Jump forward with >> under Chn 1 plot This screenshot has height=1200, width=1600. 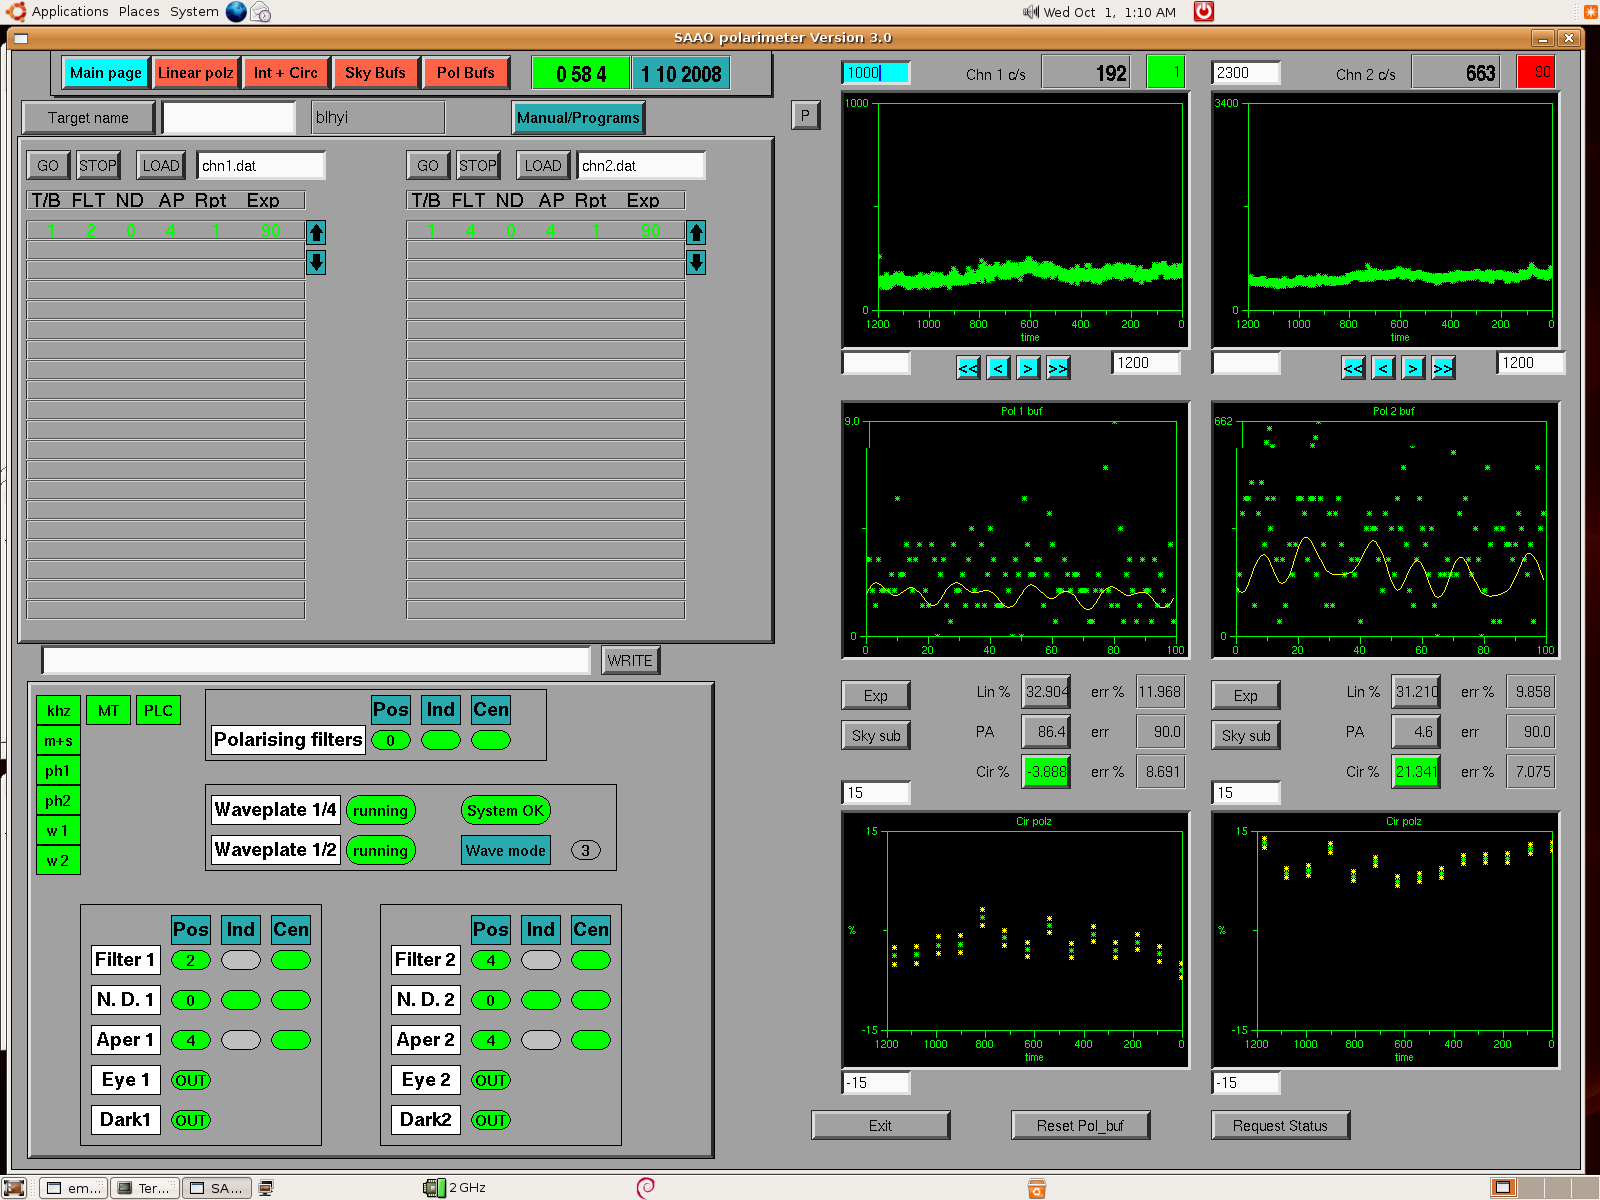(x=1058, y=368)
